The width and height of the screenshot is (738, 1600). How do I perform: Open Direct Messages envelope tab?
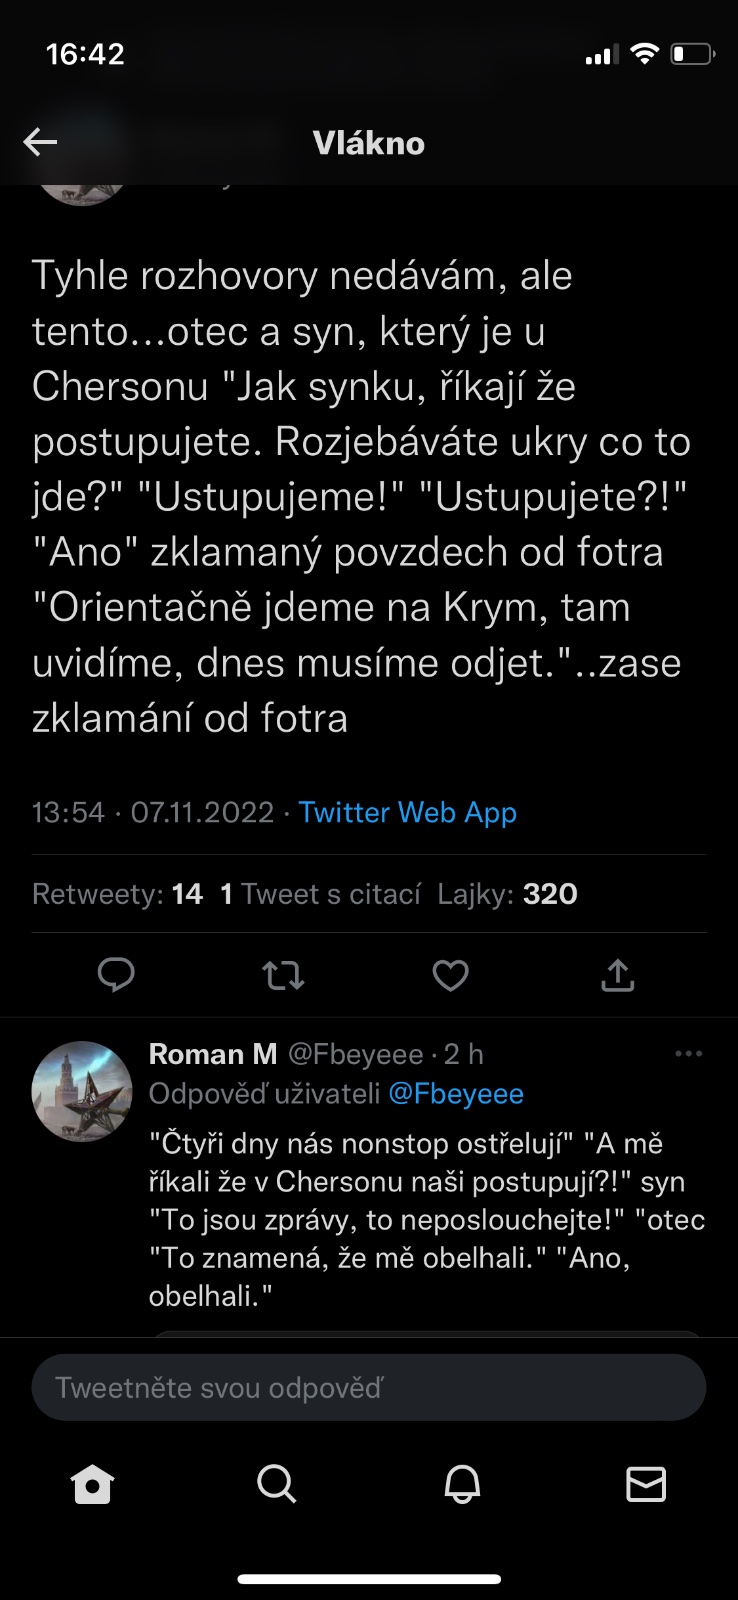pos(646,1484)
